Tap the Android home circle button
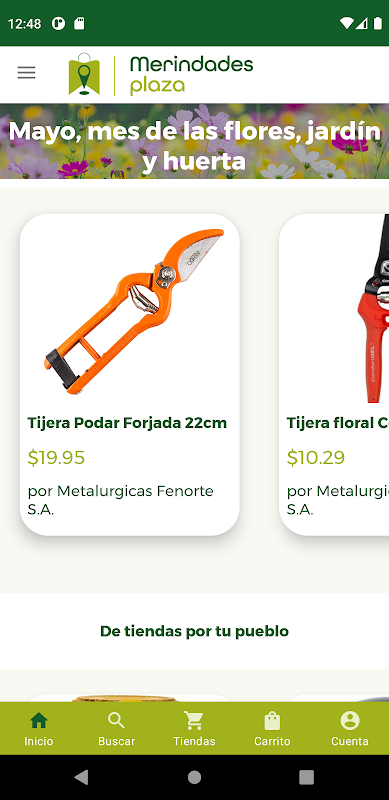389x800 pixels. 194,777
